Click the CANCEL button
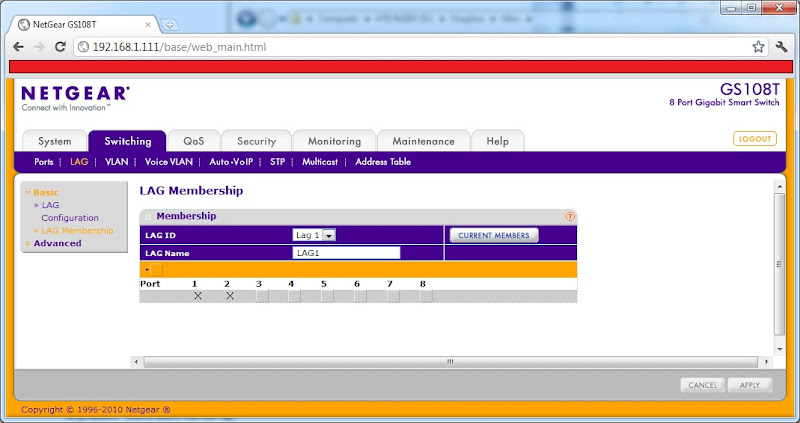 click(x=703, y=385)
